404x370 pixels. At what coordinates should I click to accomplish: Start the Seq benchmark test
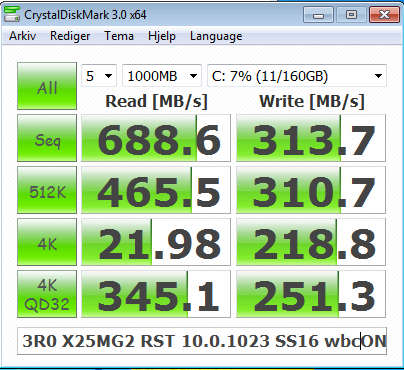47,138
